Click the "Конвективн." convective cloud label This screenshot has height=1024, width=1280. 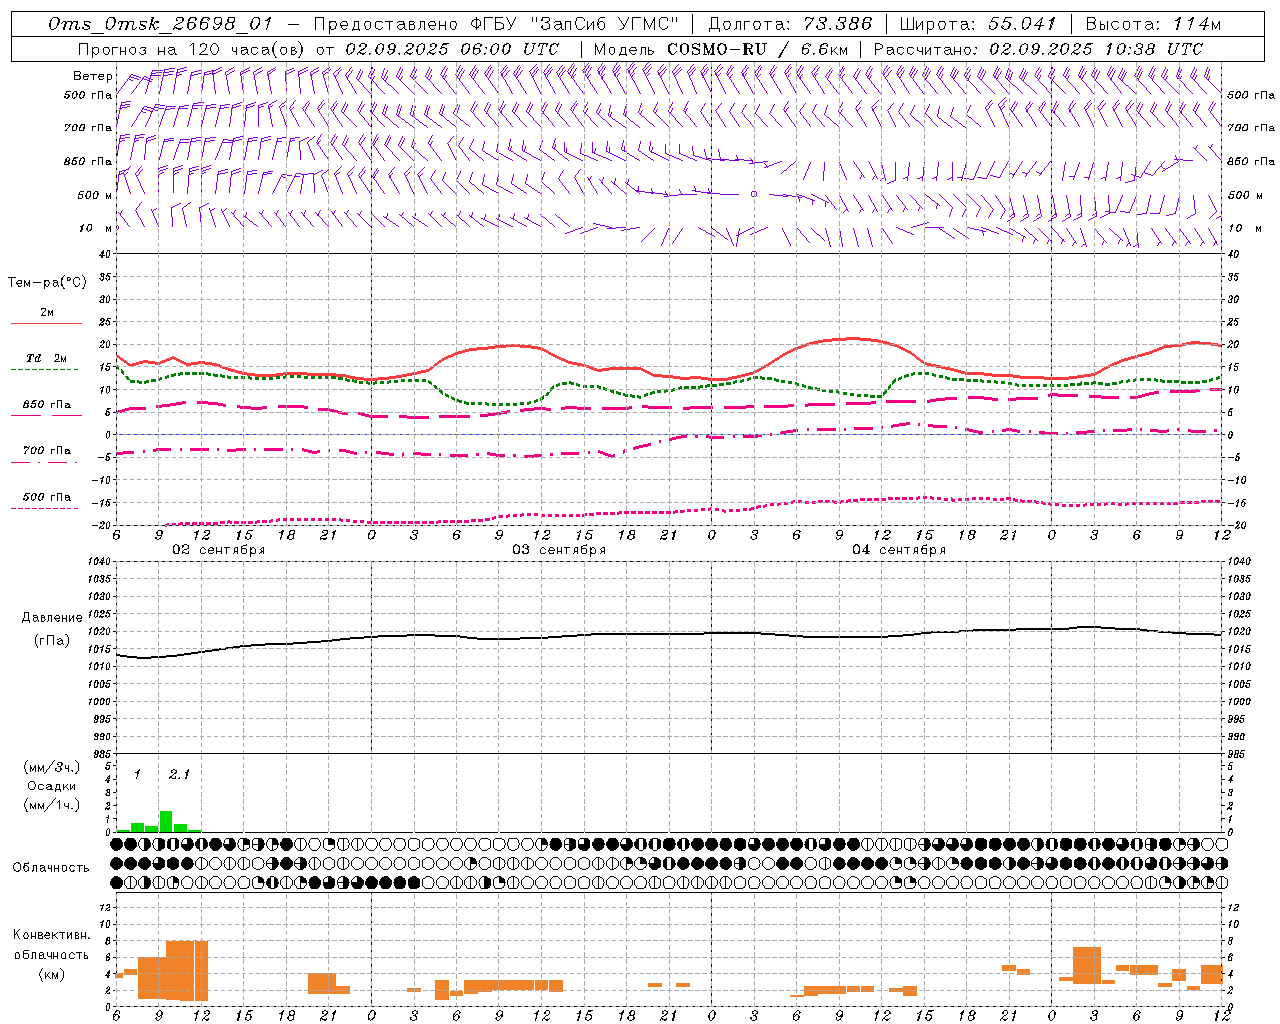[x=52, y=935]
